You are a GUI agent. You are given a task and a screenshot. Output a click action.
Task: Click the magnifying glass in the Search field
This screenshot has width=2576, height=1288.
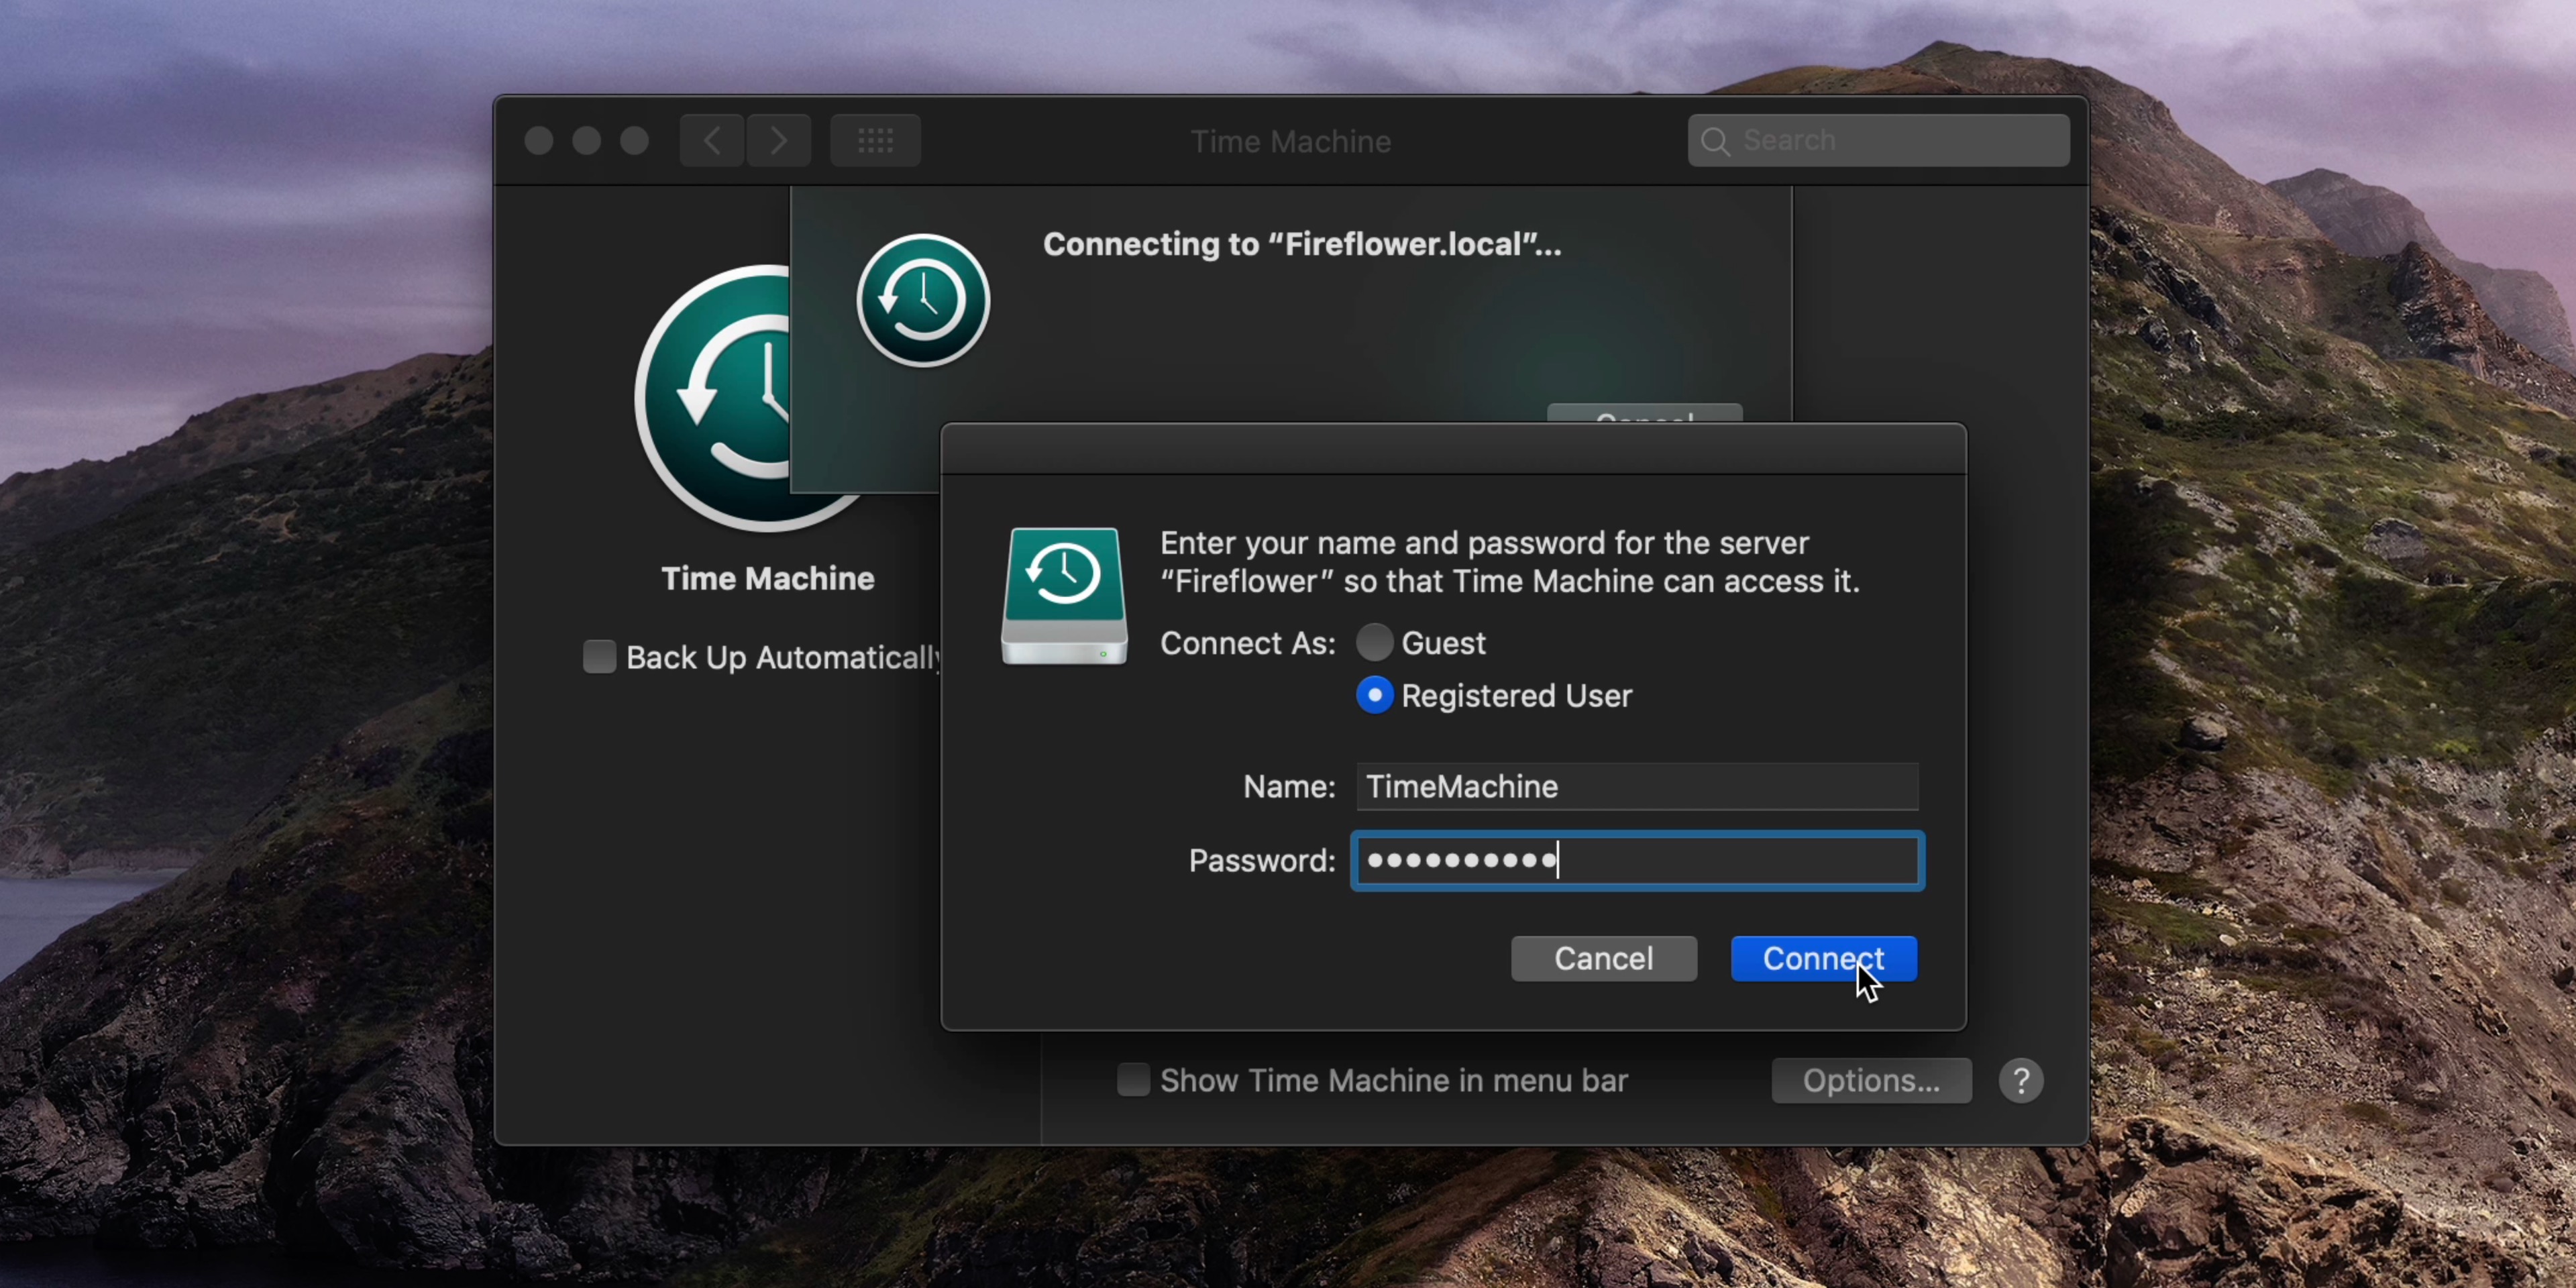coord(1716,141)
